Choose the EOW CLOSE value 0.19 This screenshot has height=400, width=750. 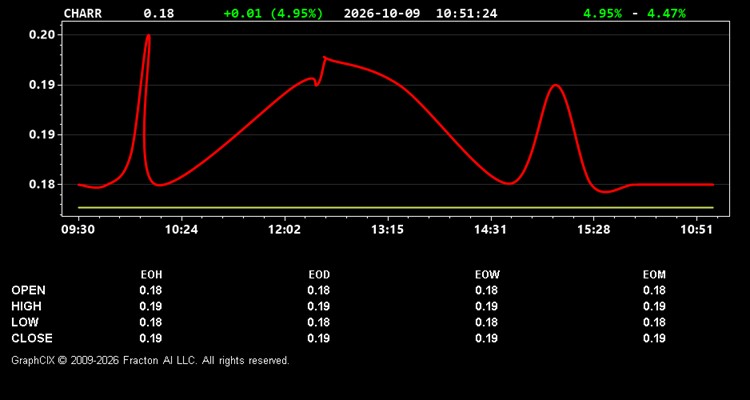(486, 338)
